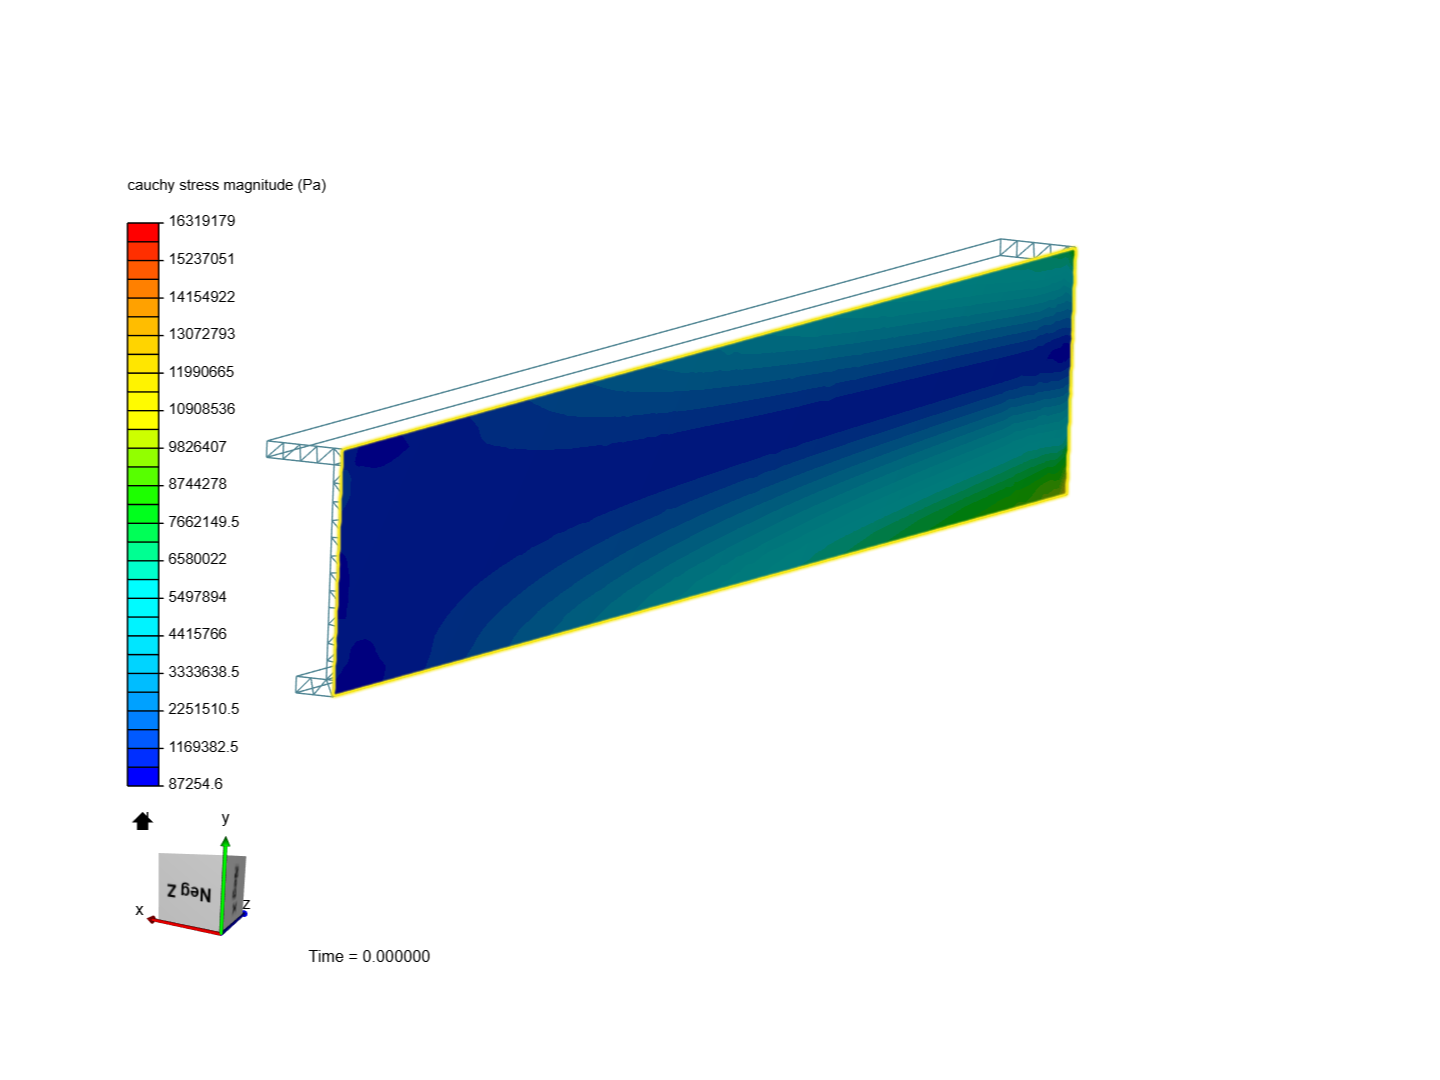Click the legend value 8744278

(198, 484)
